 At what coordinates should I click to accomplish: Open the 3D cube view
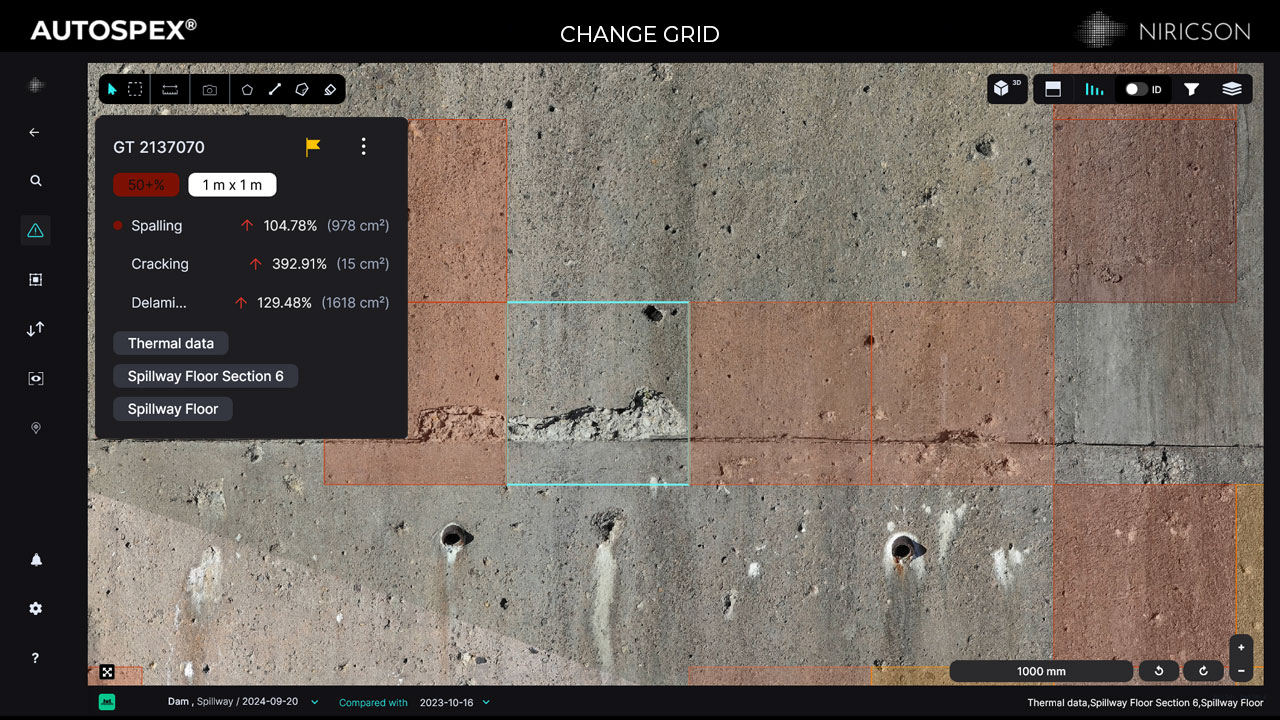click(1004, 89)
